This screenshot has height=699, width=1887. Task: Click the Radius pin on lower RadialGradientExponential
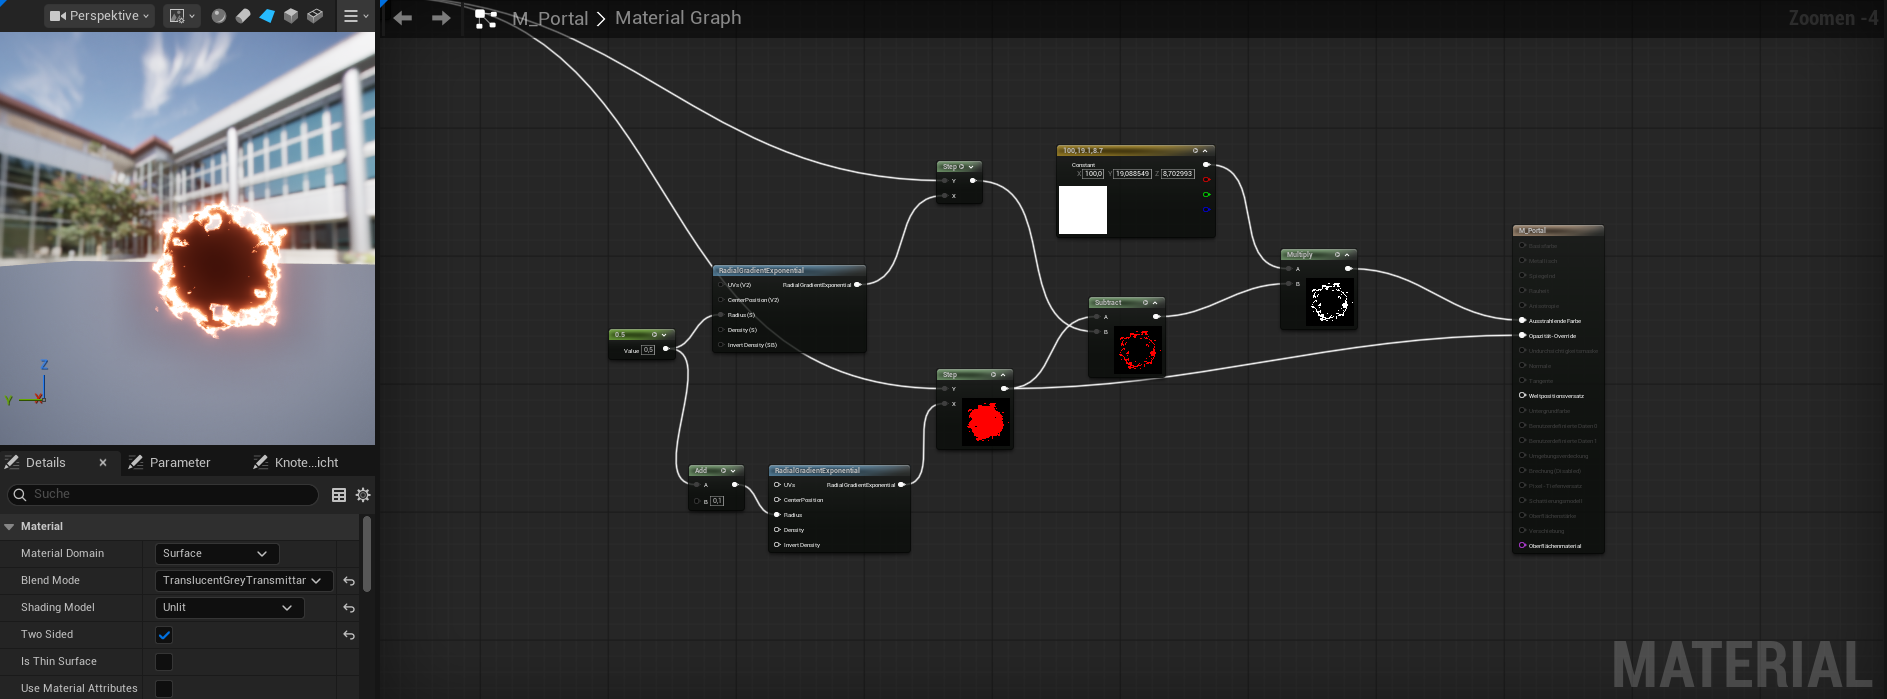777,515
